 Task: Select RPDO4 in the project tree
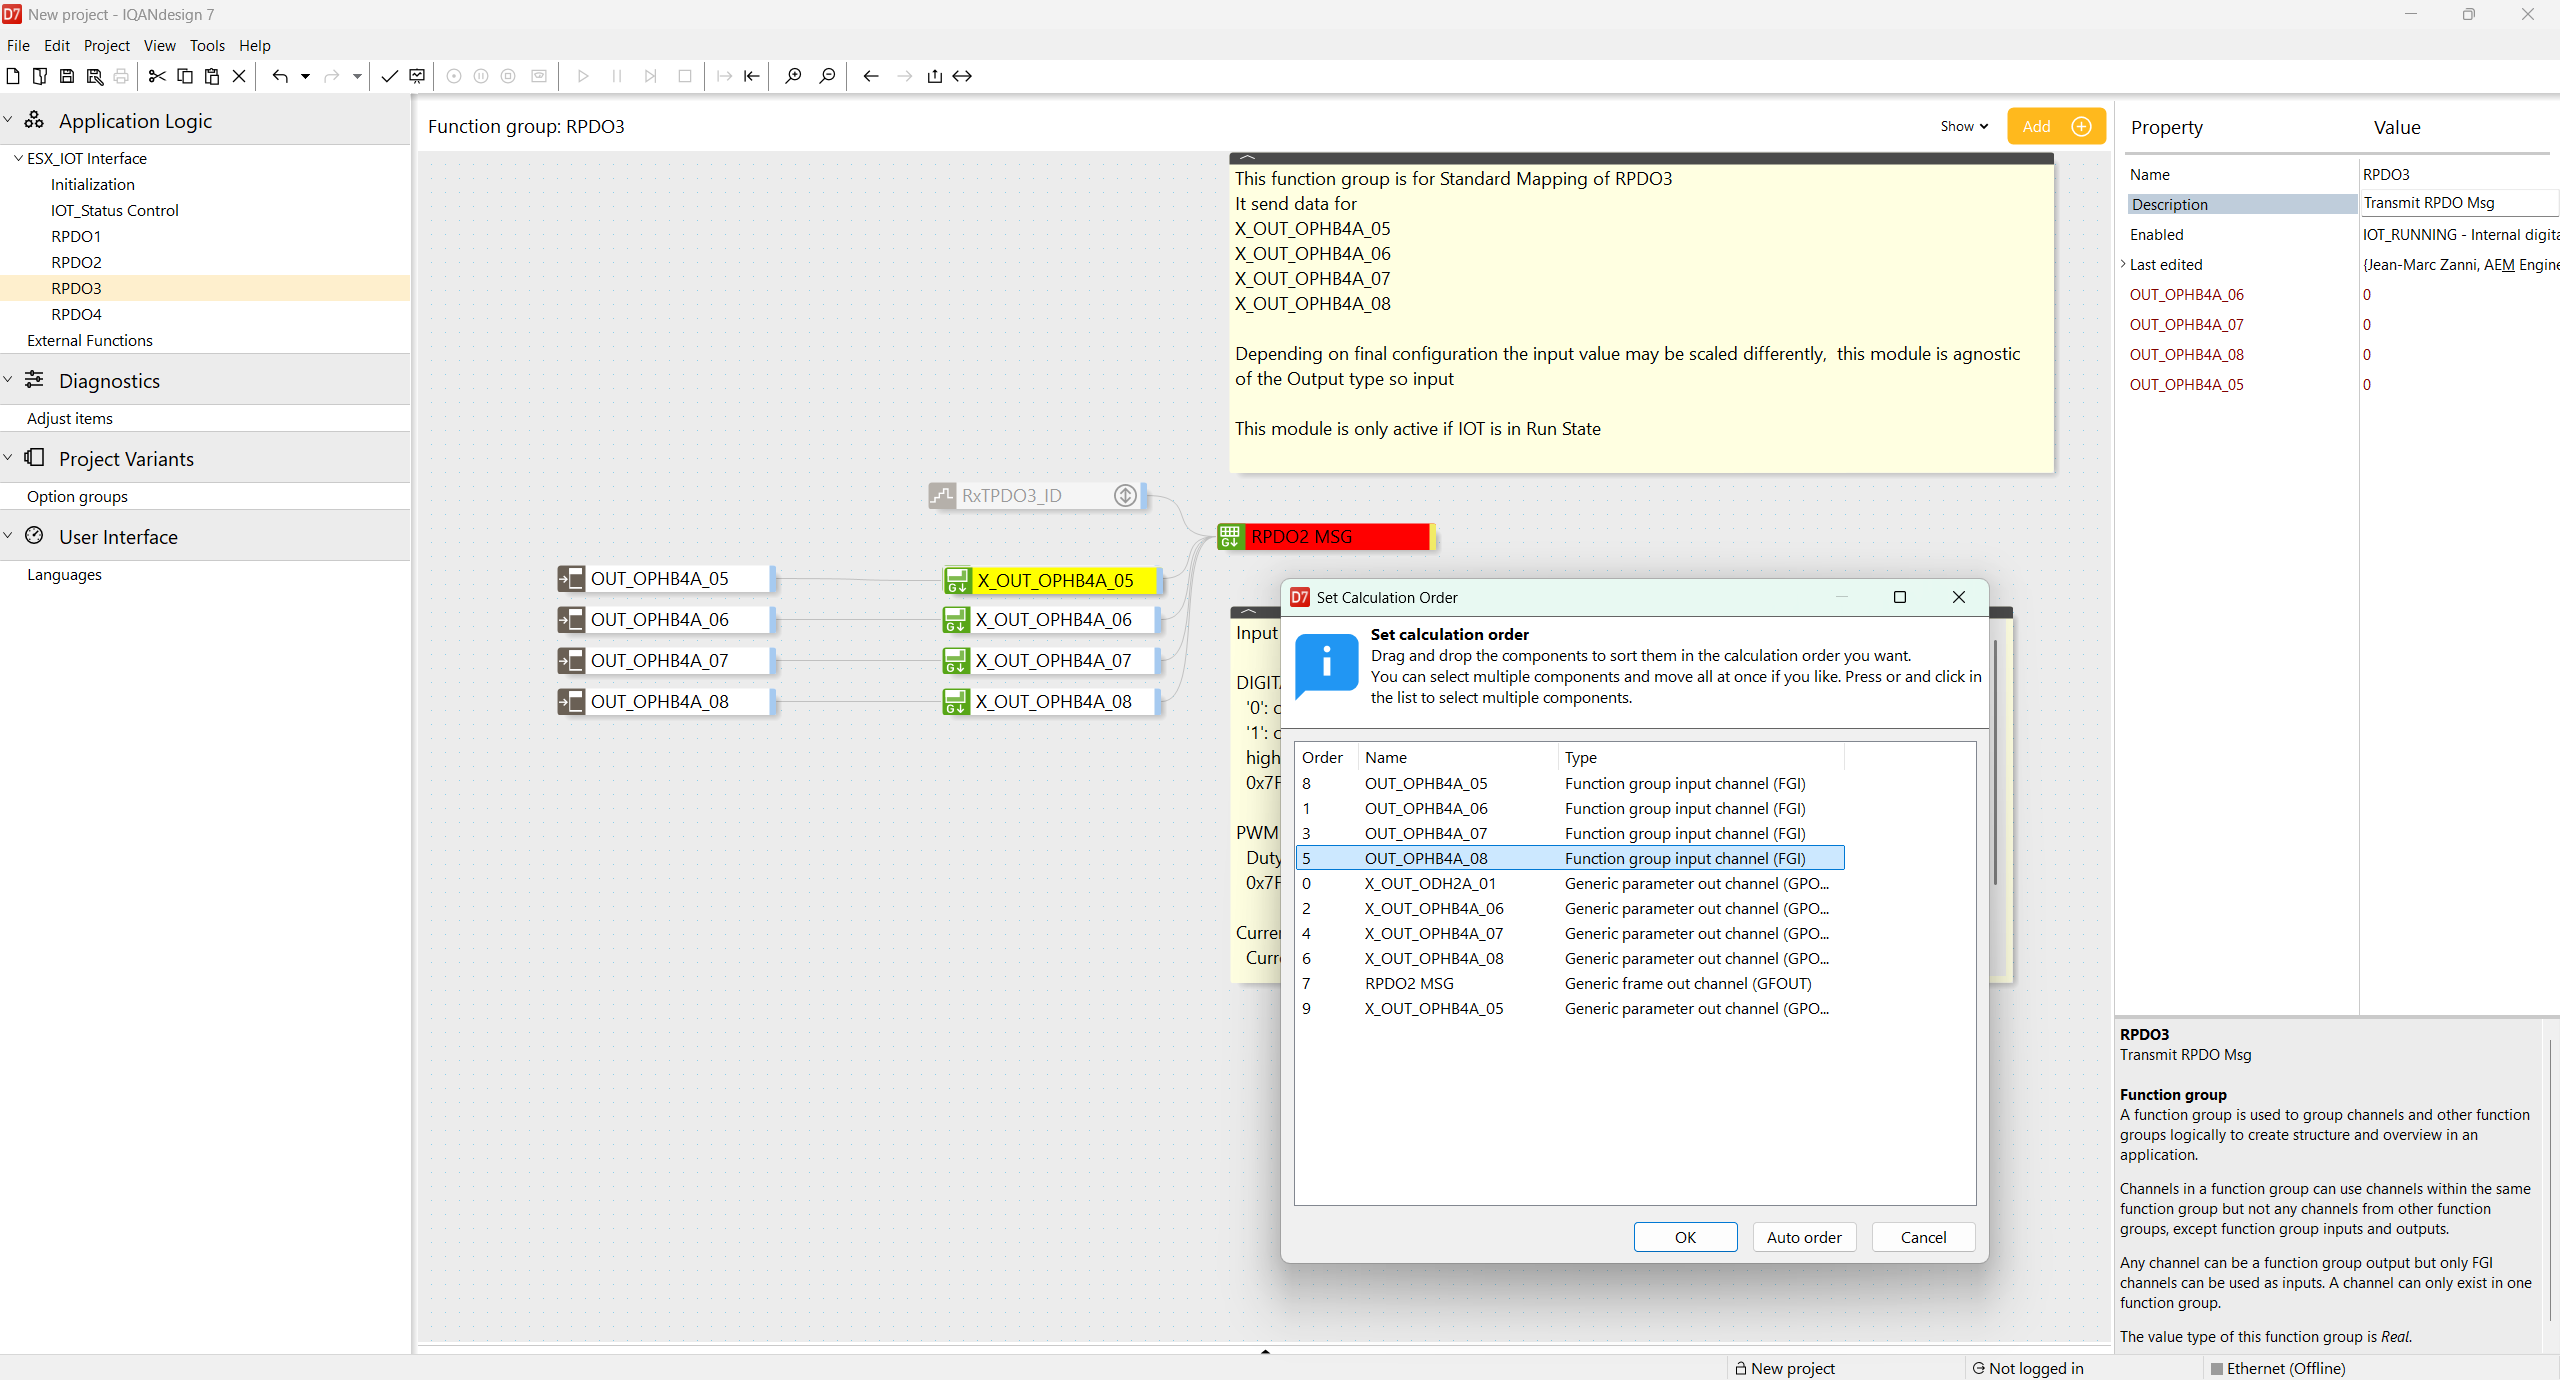click(77, 314)
